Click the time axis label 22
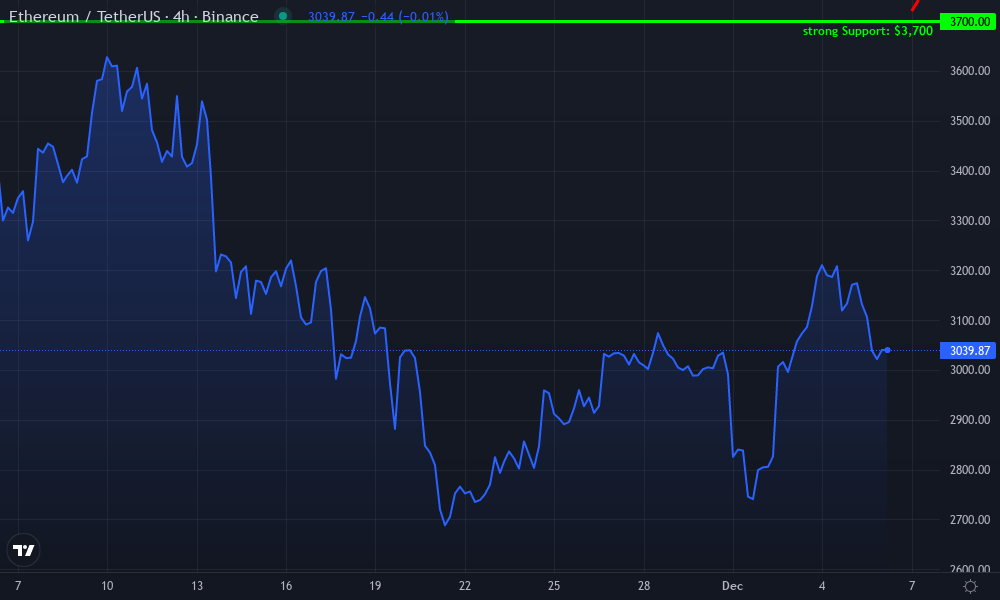 pyautogui.click(x=463, y=586)
